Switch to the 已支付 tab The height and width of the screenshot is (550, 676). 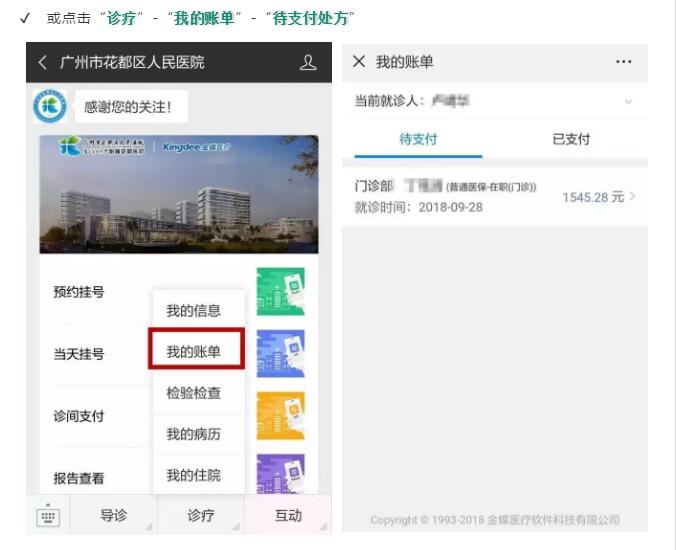[571, 139]
